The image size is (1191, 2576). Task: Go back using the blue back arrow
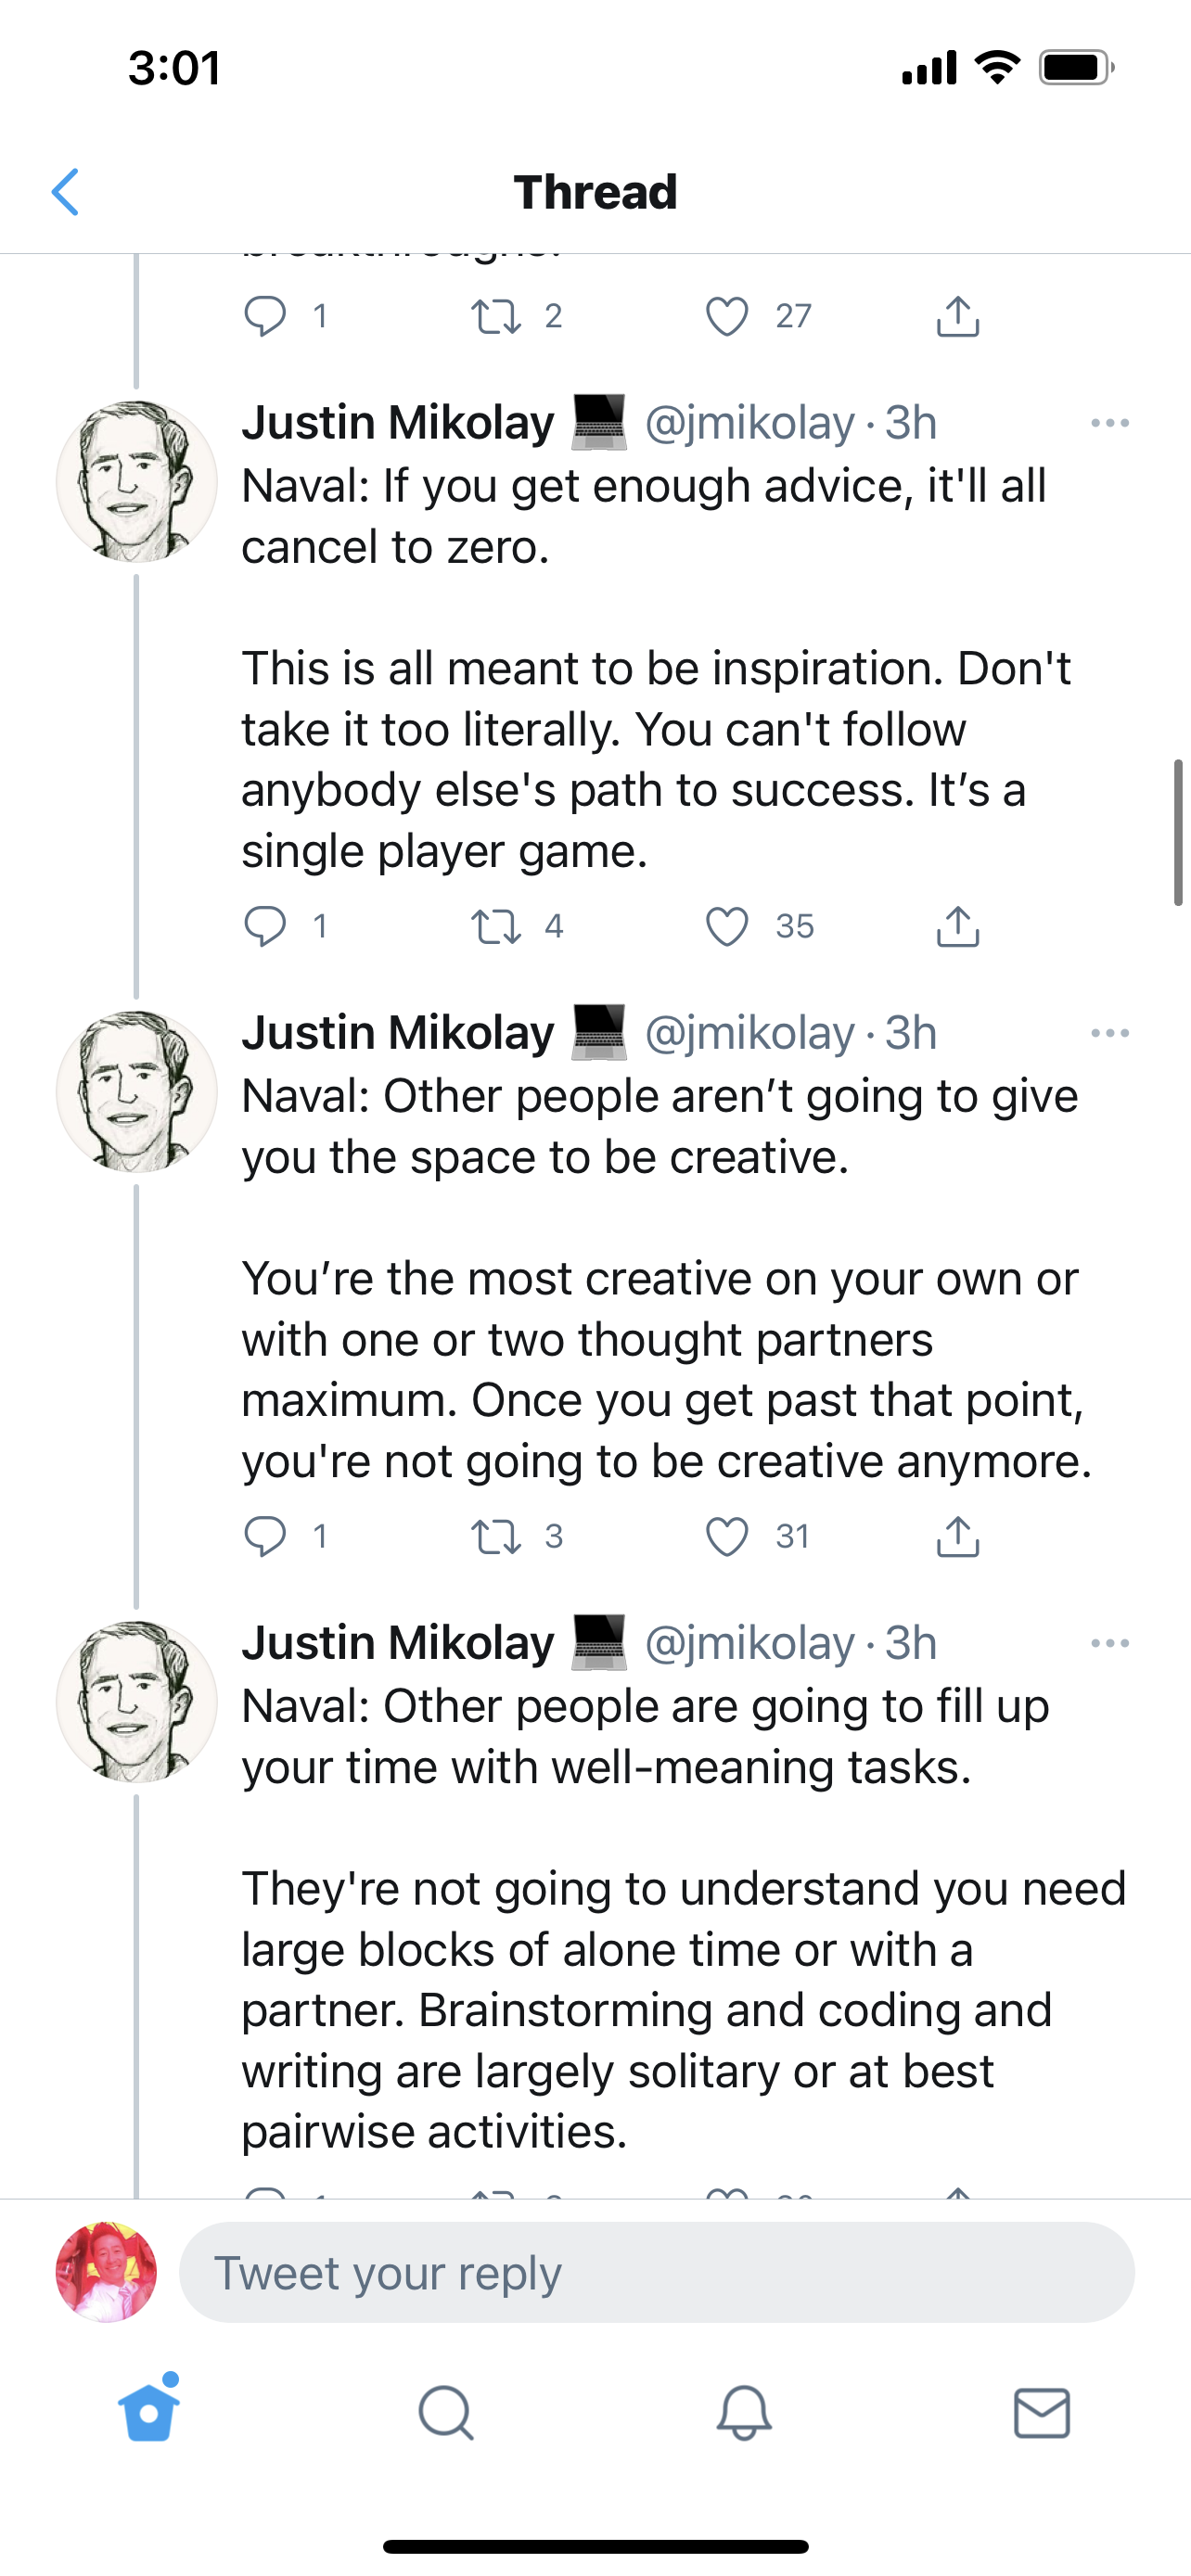(x=66, y=192)
